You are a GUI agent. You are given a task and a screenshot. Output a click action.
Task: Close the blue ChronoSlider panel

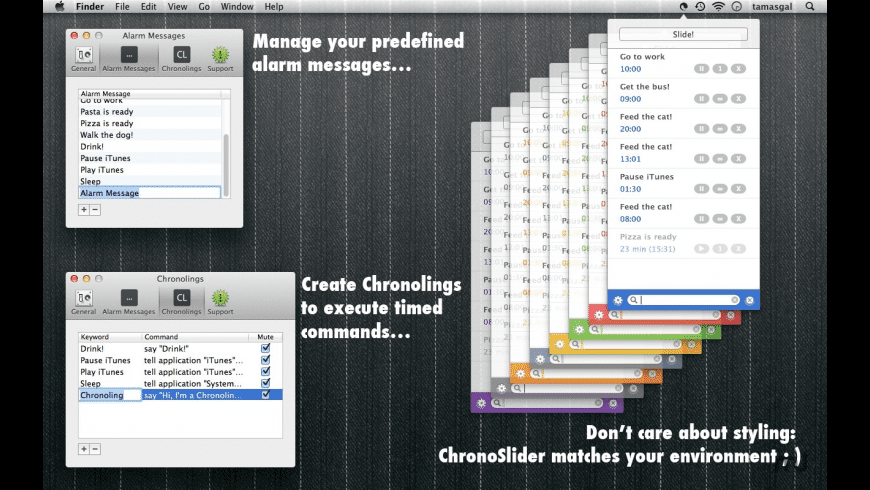click(x=750, y=300)
